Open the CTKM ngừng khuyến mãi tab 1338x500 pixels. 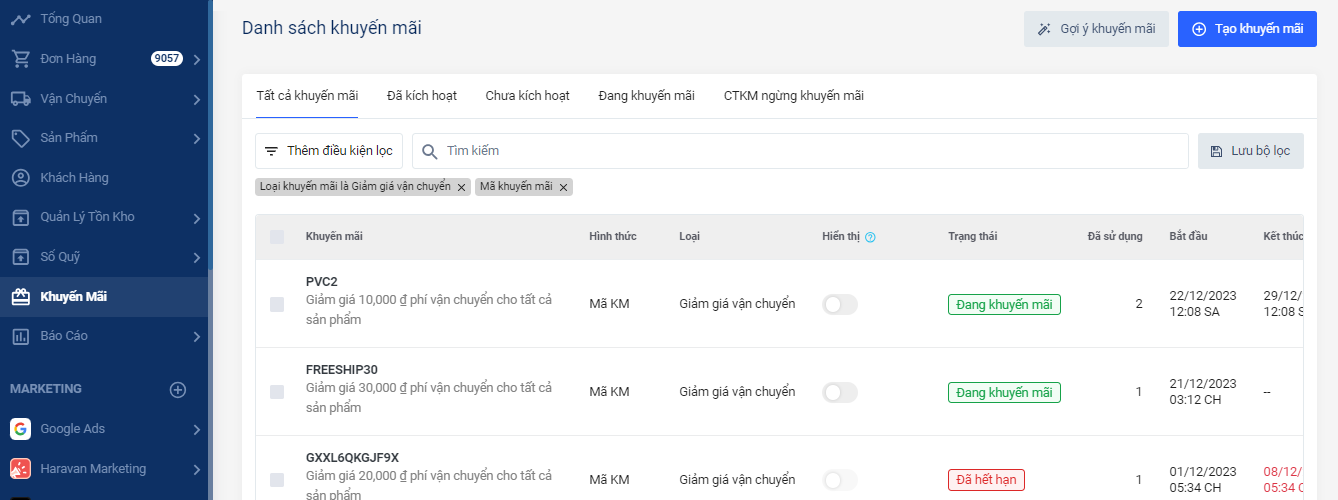tap(793, 96)
